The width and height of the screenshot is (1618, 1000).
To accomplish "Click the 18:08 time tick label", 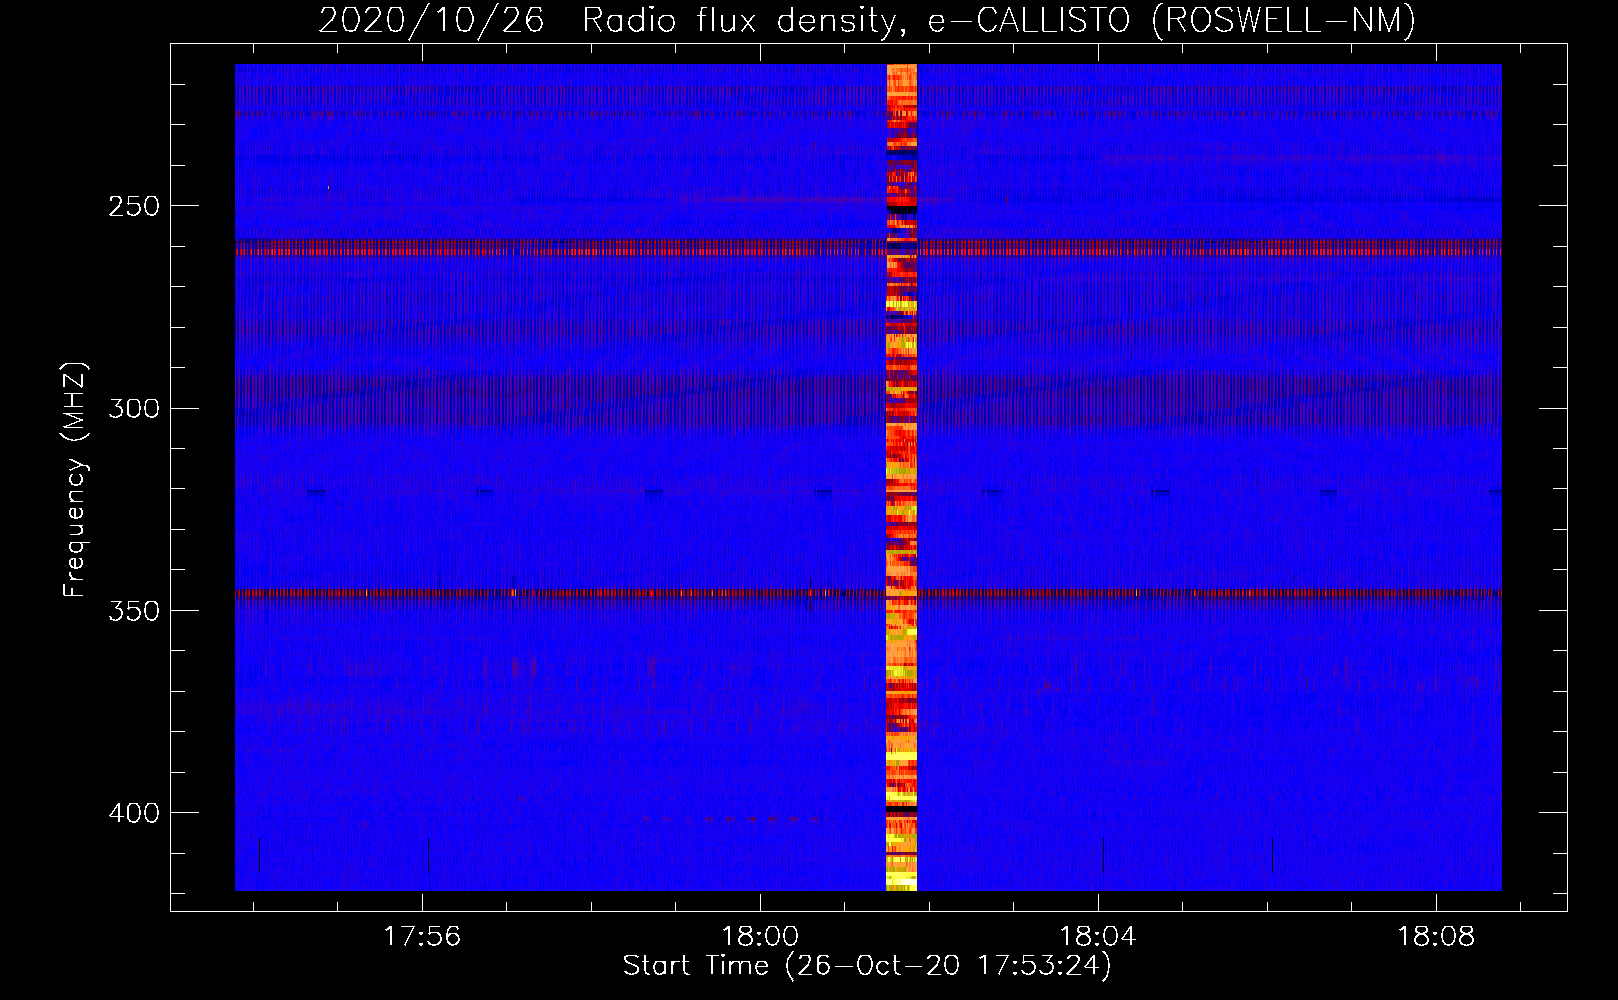I will [1436, 937].
